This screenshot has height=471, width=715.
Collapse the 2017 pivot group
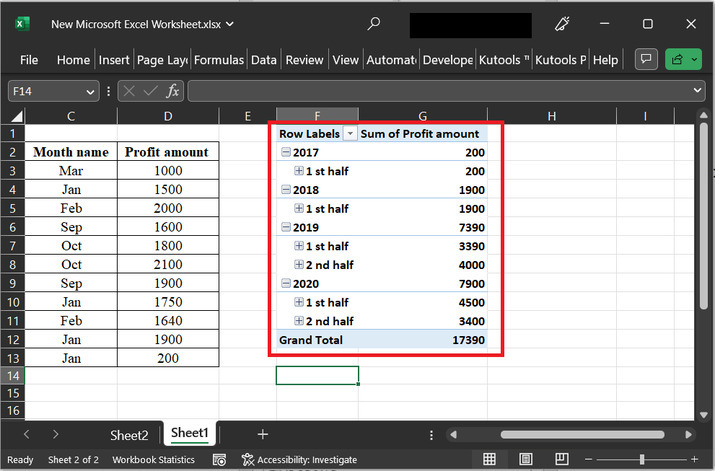click(x=285, y=152)
